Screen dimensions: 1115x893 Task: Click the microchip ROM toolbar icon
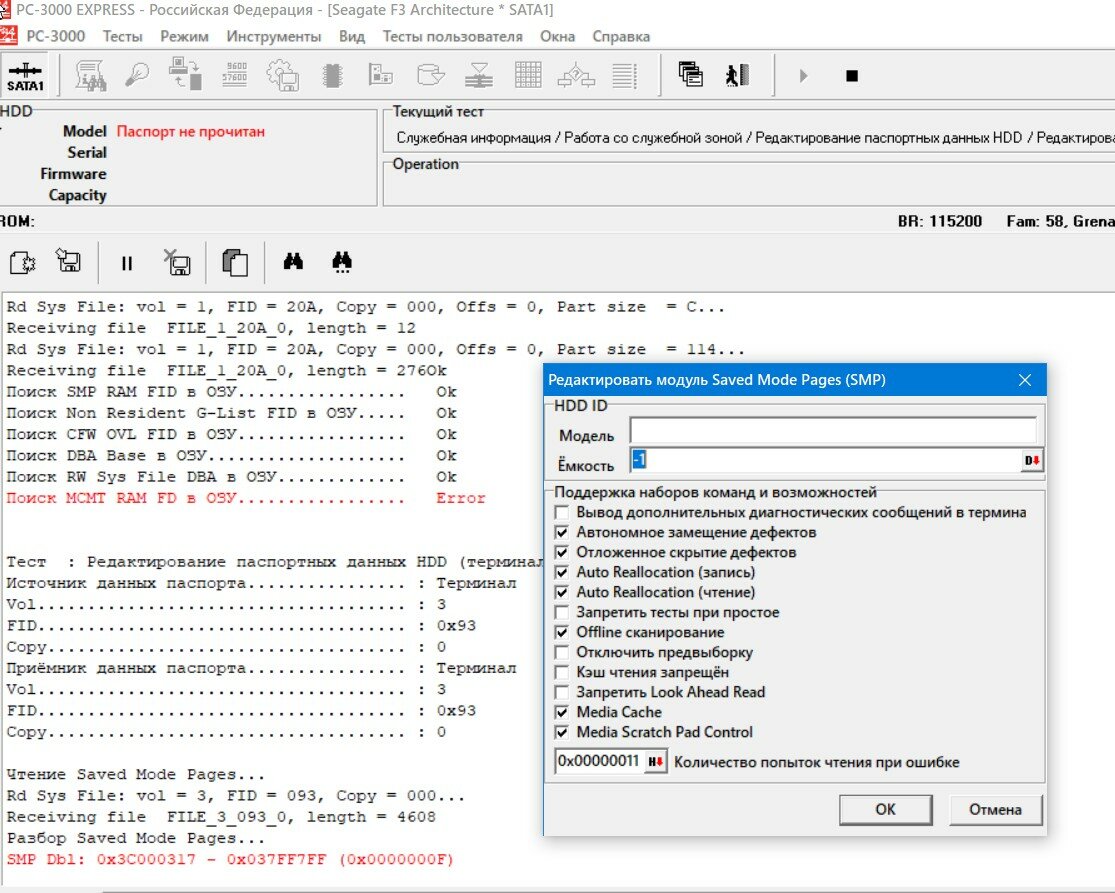(x=332, y=75)
